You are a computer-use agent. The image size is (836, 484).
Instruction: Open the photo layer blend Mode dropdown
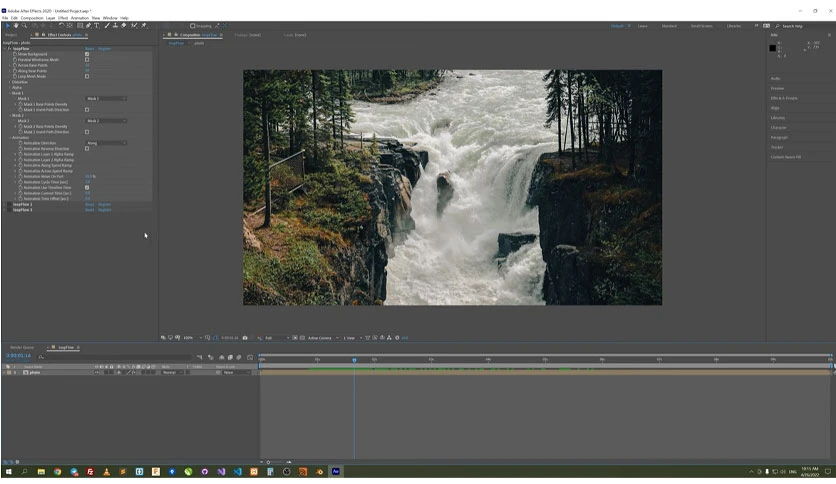pos(172,373)
